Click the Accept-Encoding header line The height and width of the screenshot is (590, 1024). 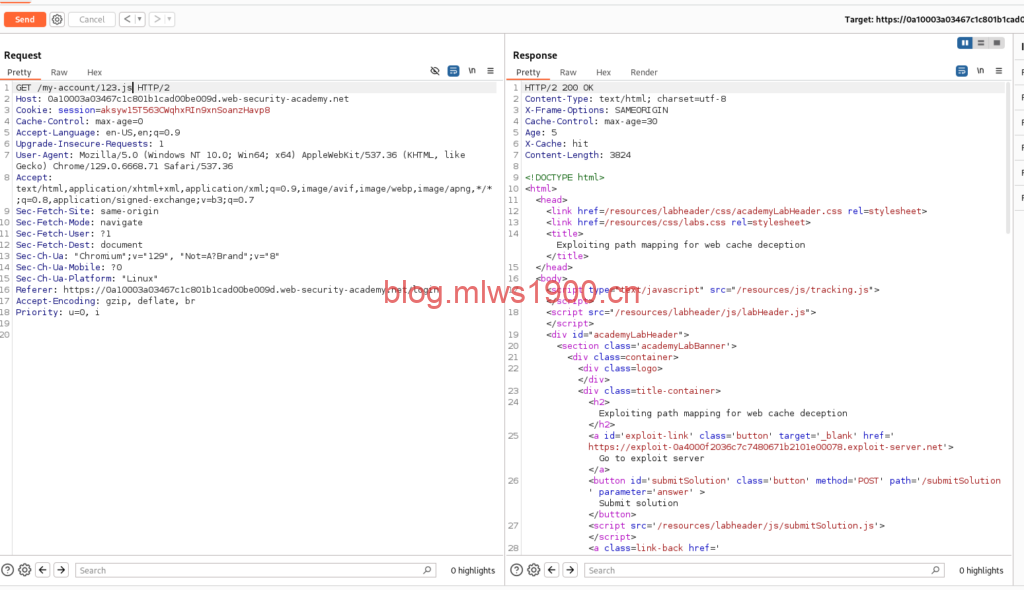click(x=105, y=301)
